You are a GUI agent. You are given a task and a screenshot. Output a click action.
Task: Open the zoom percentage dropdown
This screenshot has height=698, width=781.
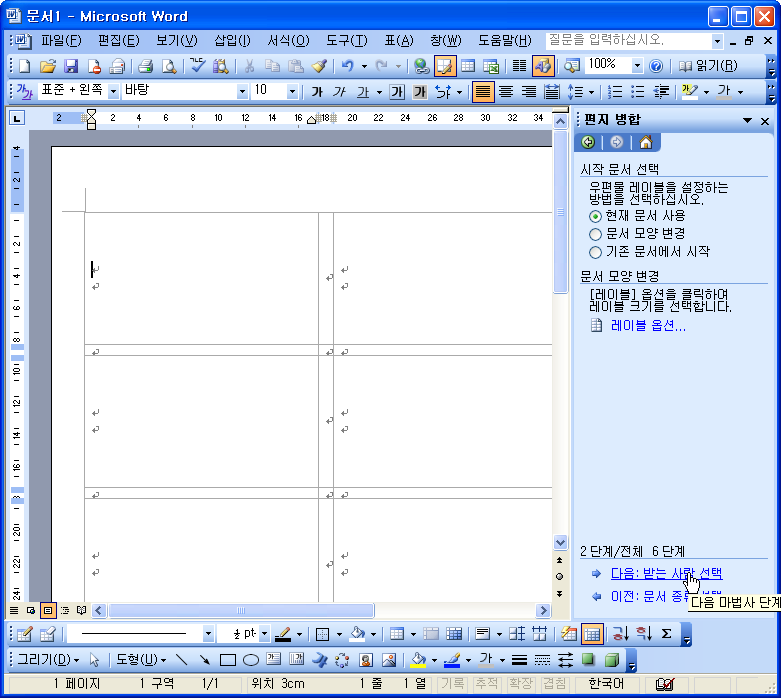click(x=637, y=66)
